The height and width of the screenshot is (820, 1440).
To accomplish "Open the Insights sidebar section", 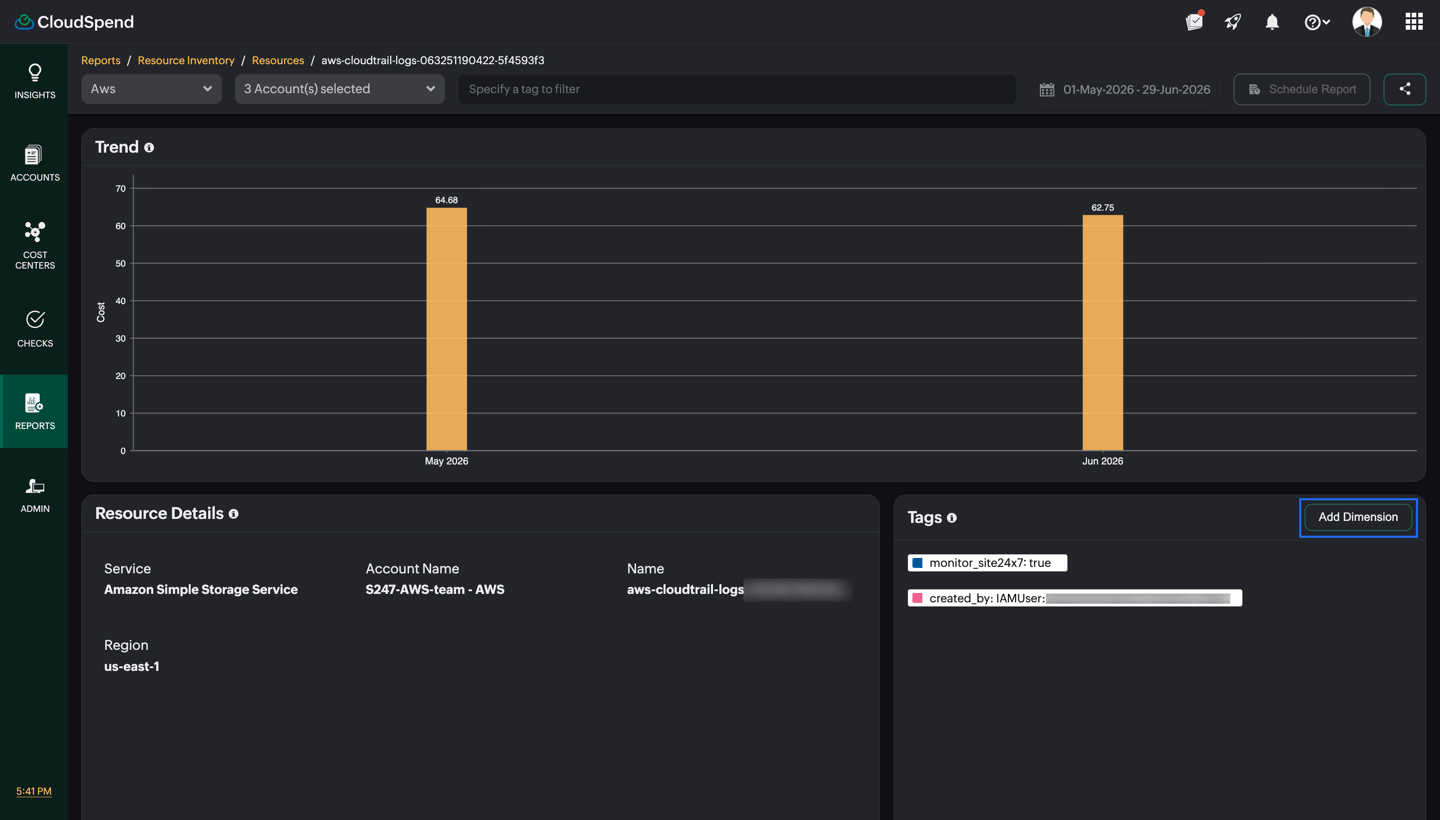I will (34, 81).
